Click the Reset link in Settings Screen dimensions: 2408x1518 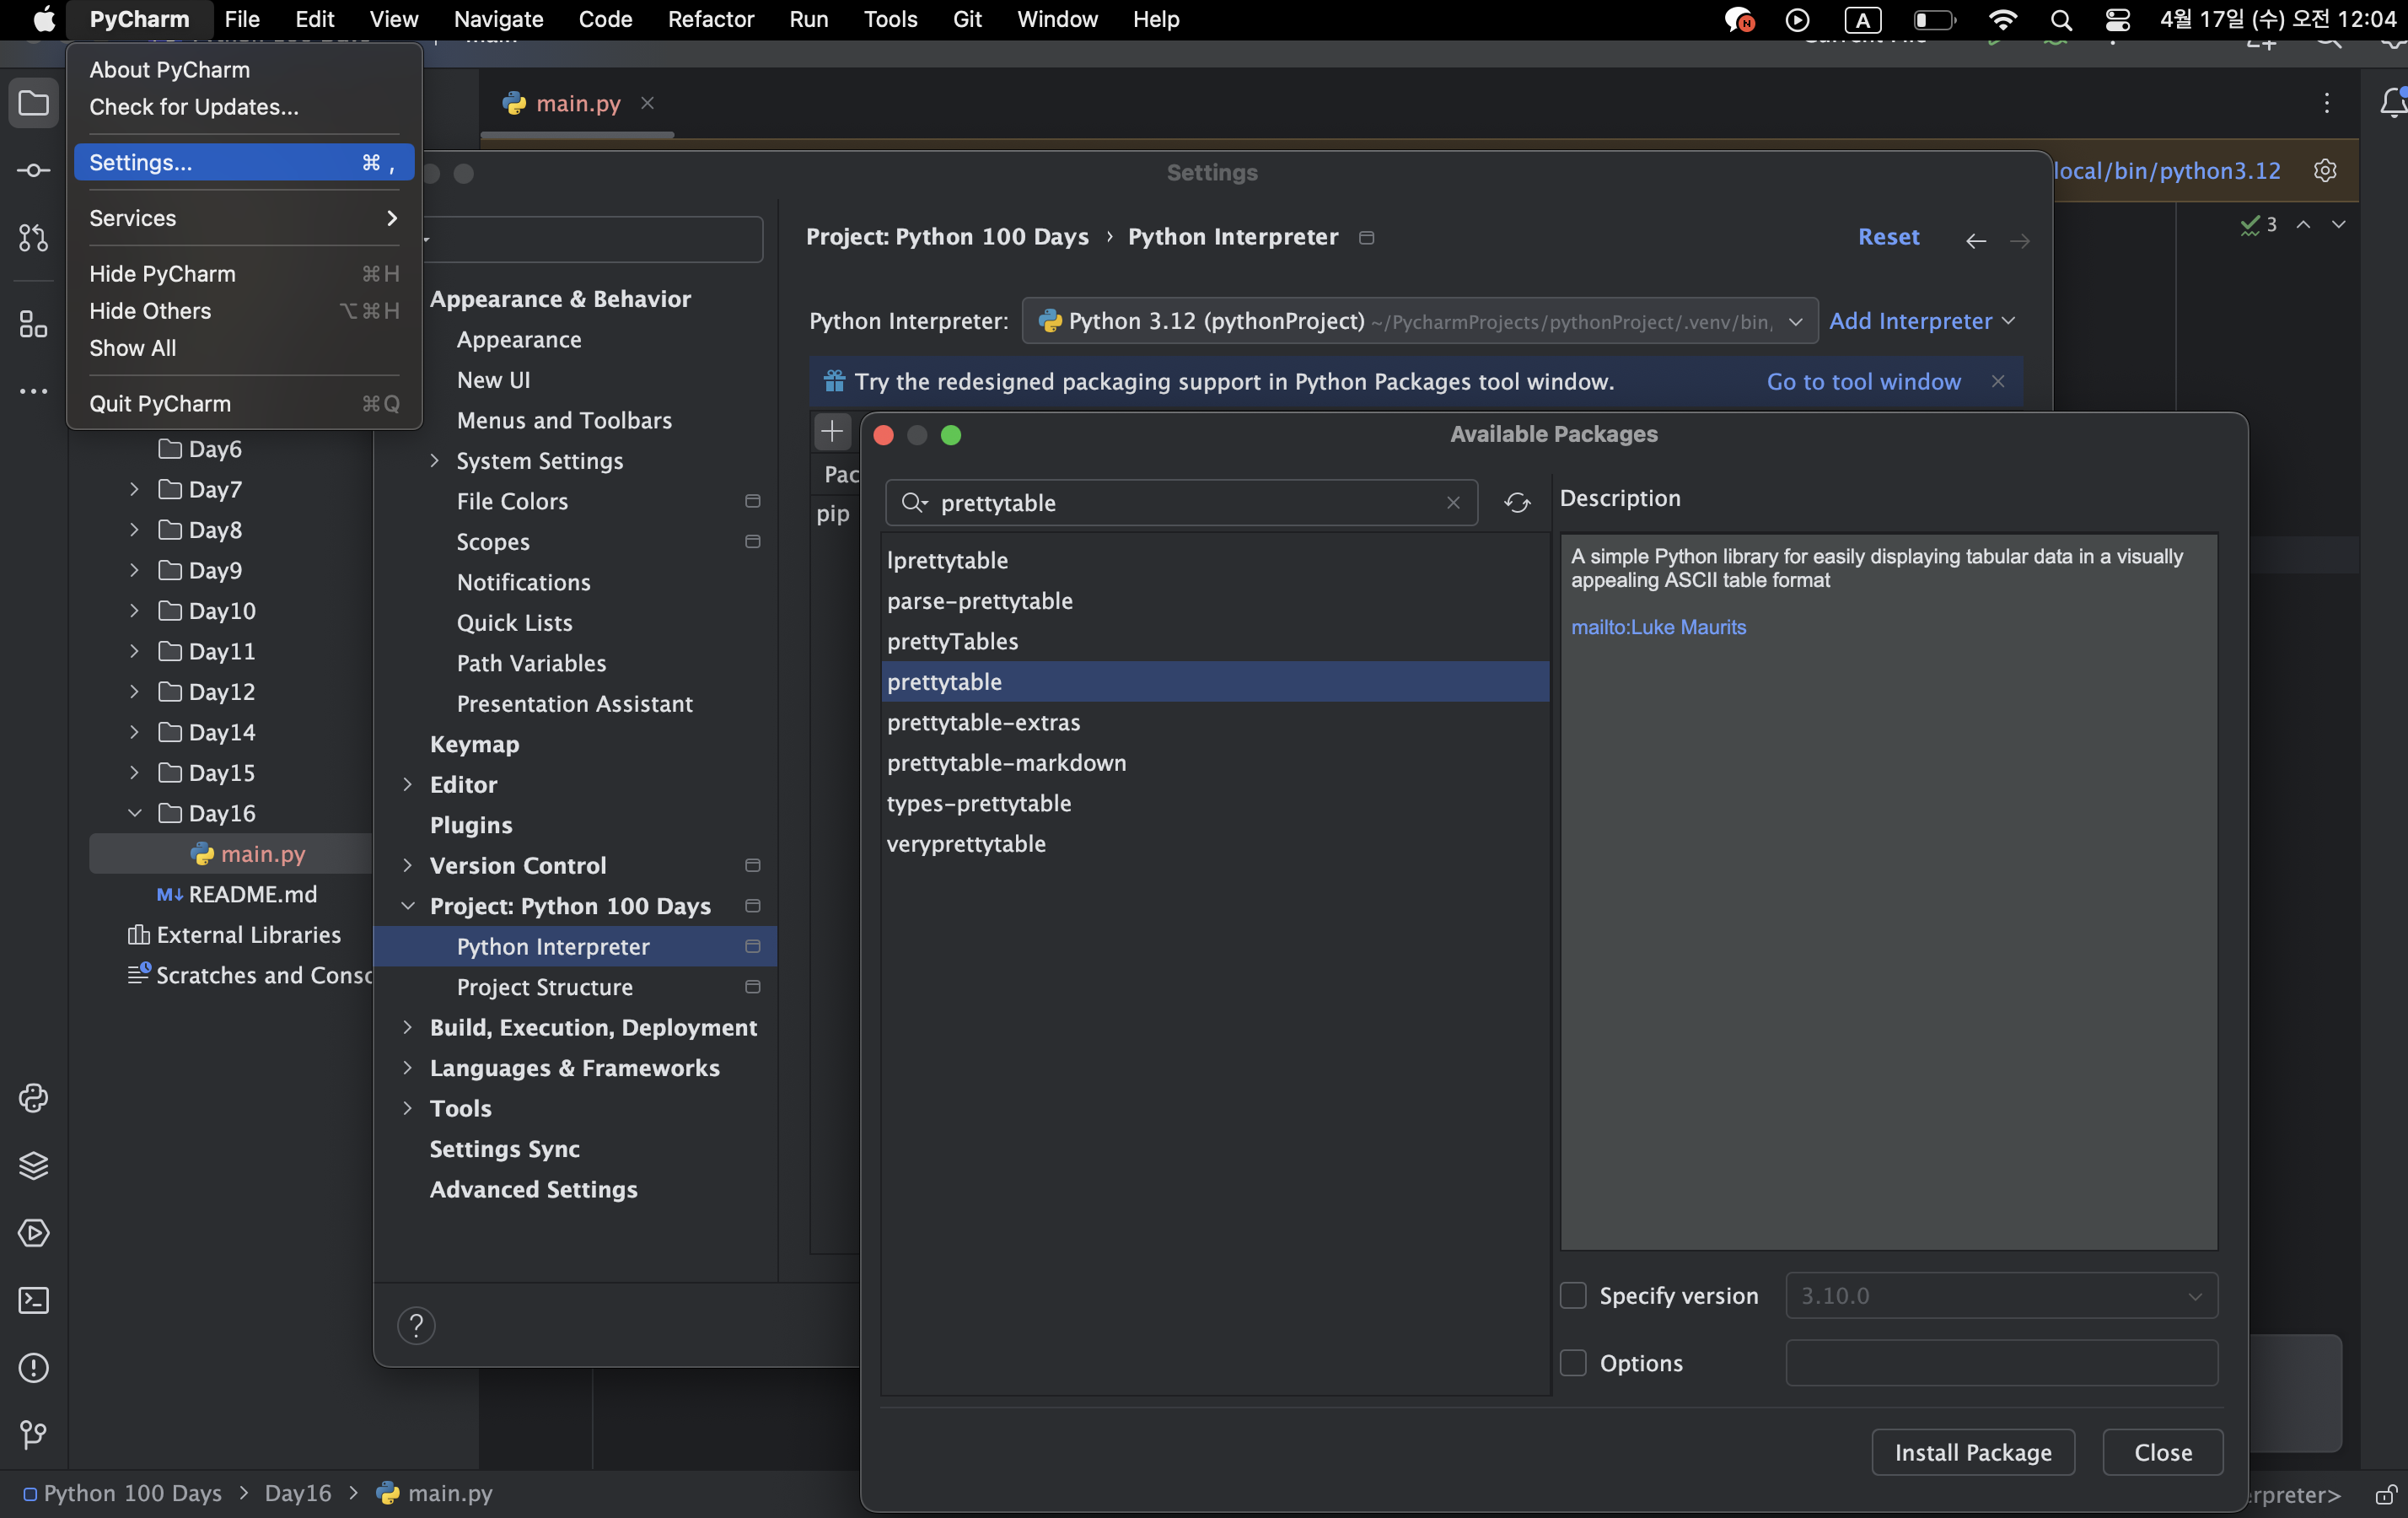(x=1888, y=237)
